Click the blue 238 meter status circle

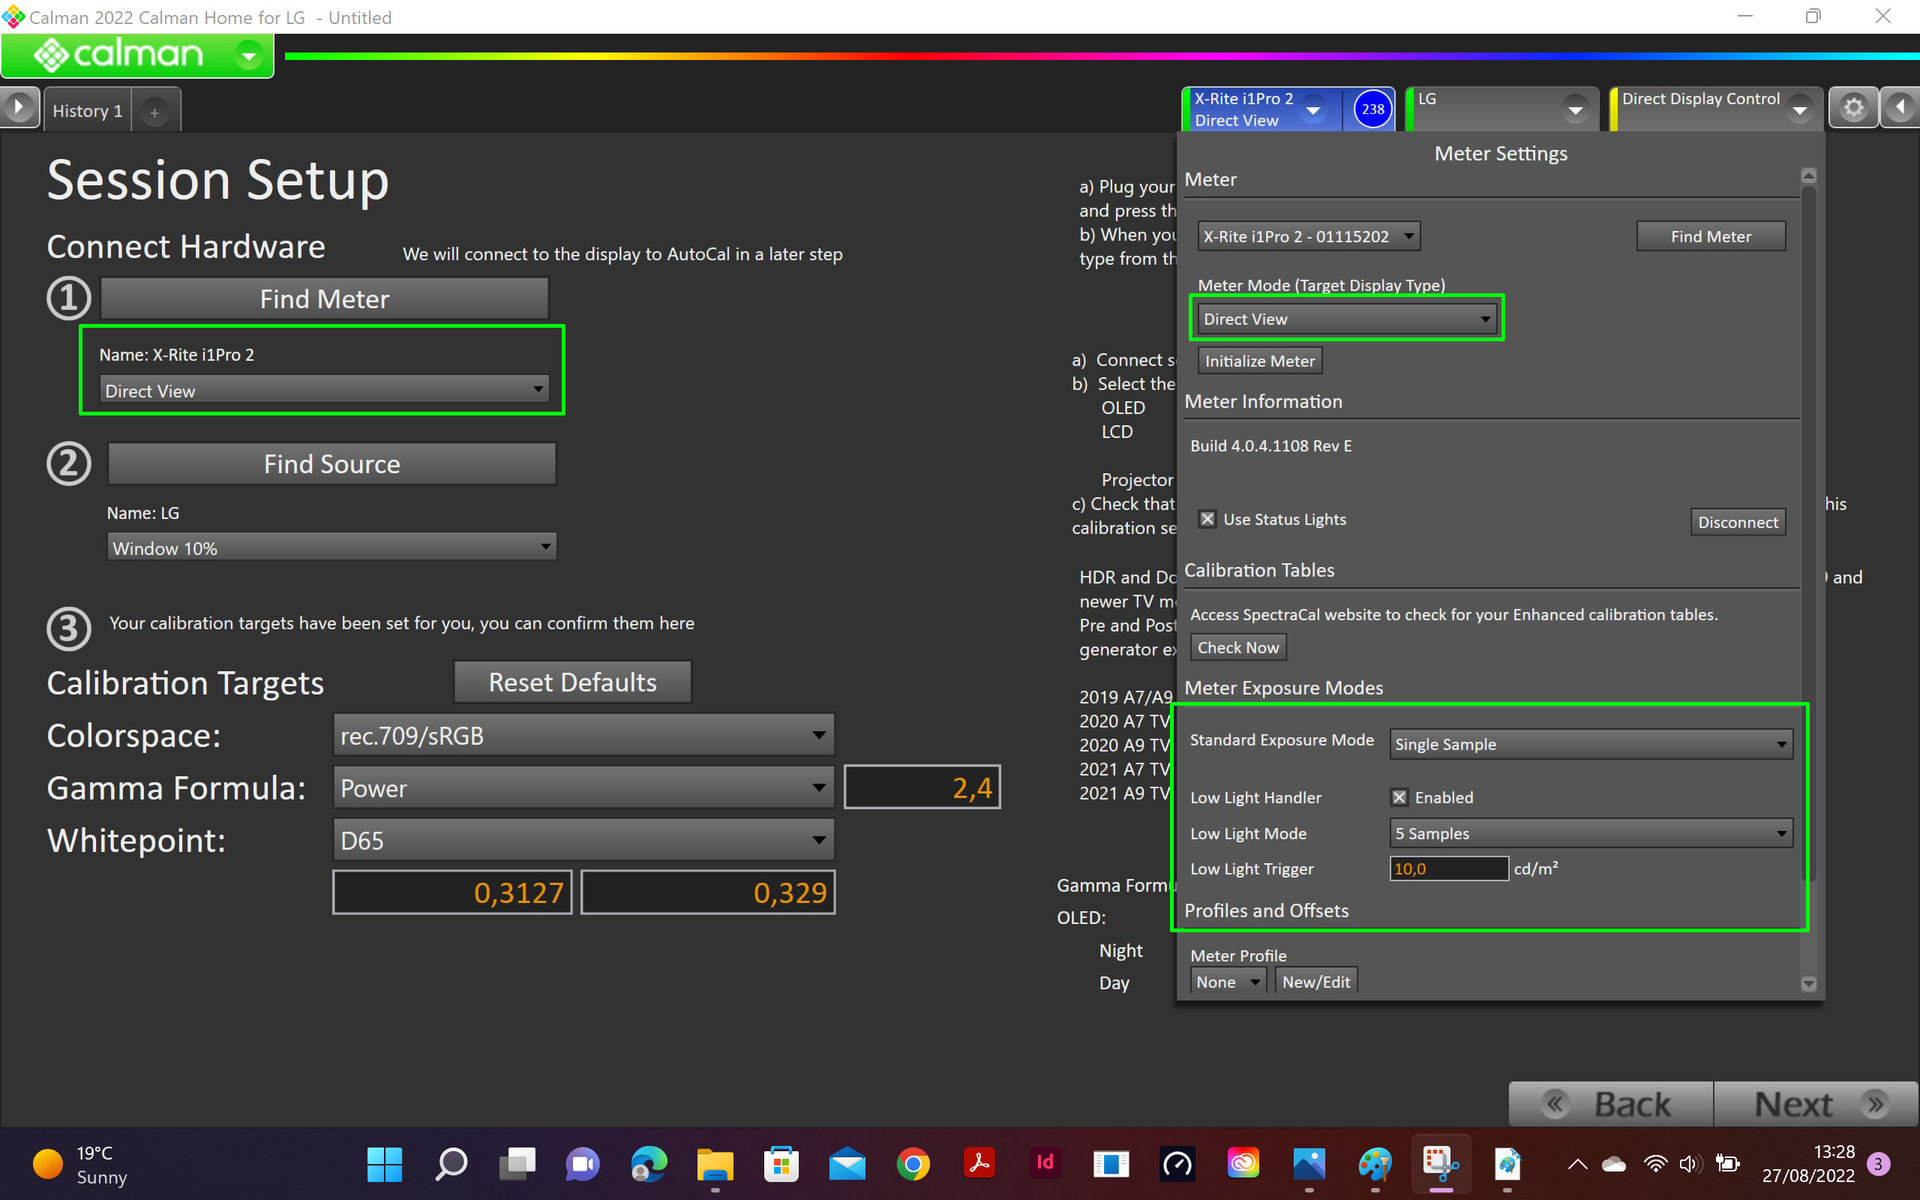click(1372, 109)
